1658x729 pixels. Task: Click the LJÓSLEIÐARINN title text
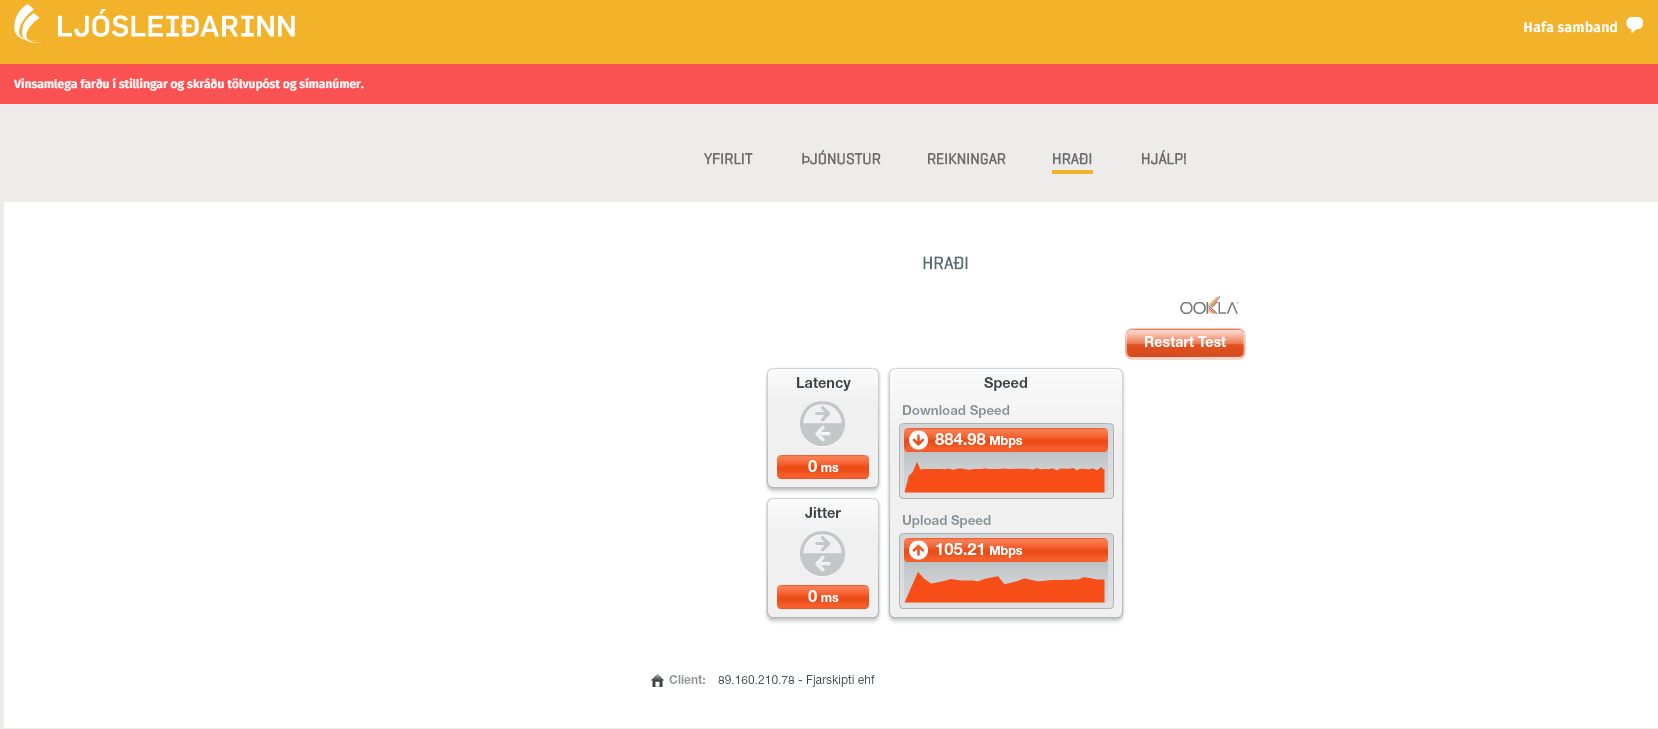coord(176,27)
